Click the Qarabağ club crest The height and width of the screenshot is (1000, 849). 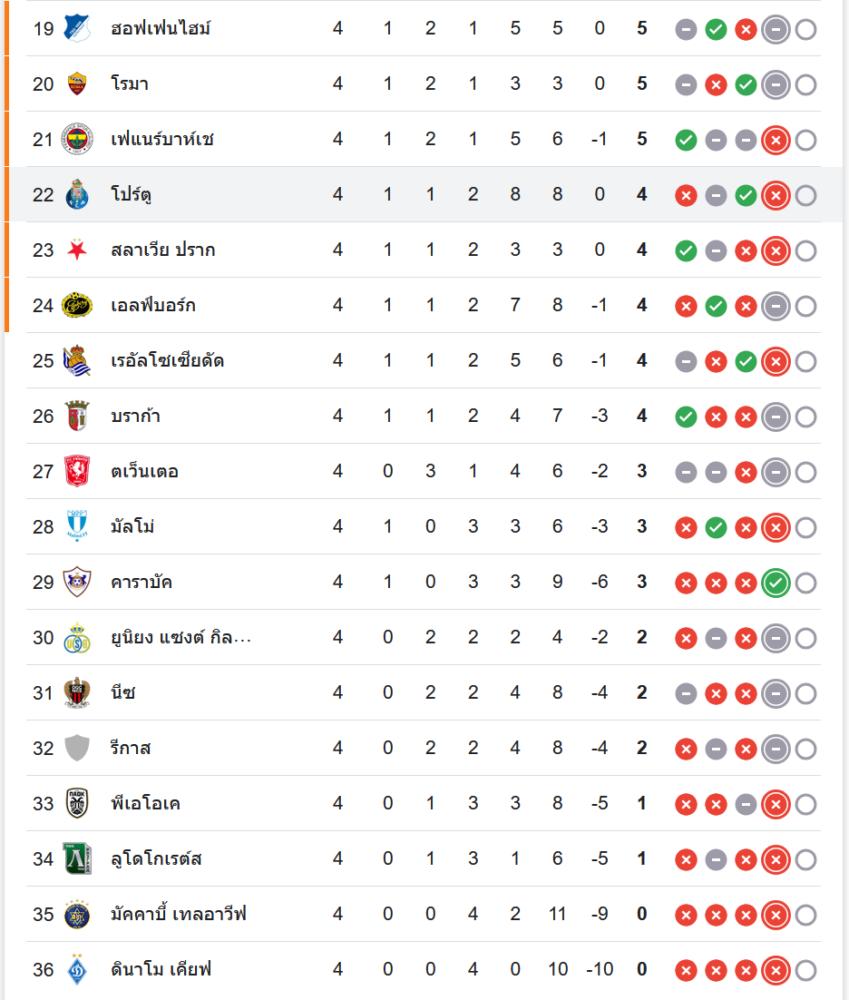[76, 582]
